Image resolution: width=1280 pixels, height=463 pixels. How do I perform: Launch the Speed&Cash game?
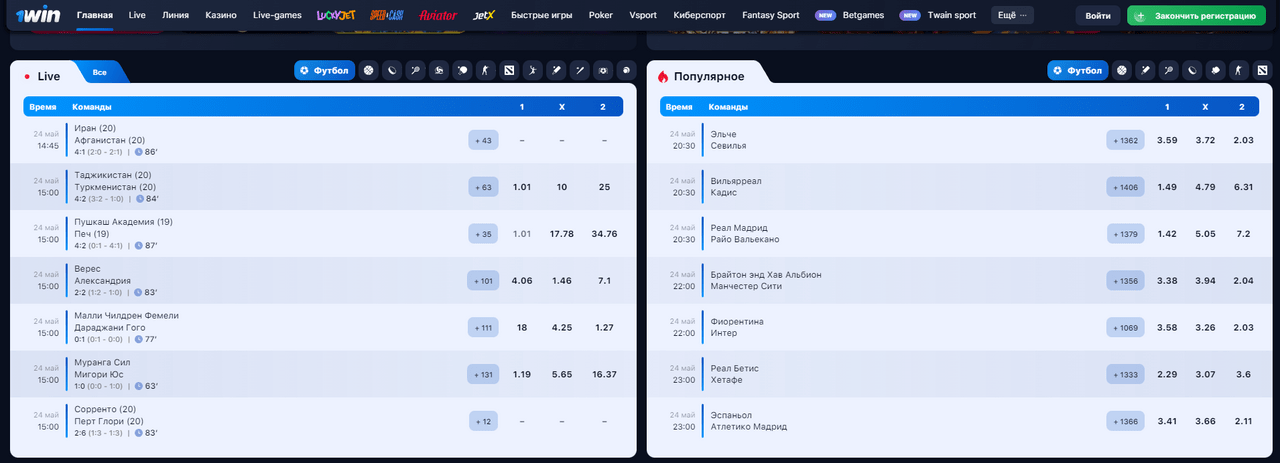coord(386,16)
